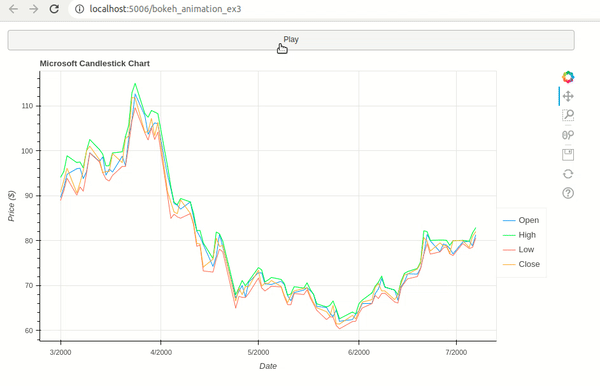
Task: Click the 5/2000 x-axis tick label
Action: (258, 352)
